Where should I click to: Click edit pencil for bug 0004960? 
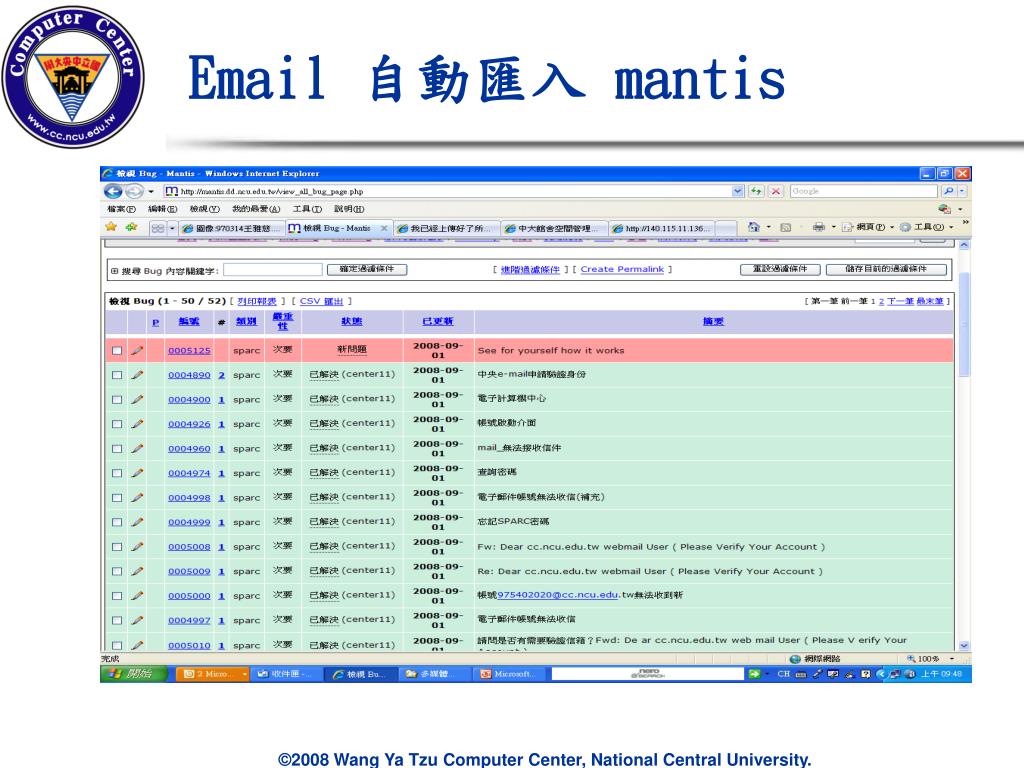(x=137, y=449)
